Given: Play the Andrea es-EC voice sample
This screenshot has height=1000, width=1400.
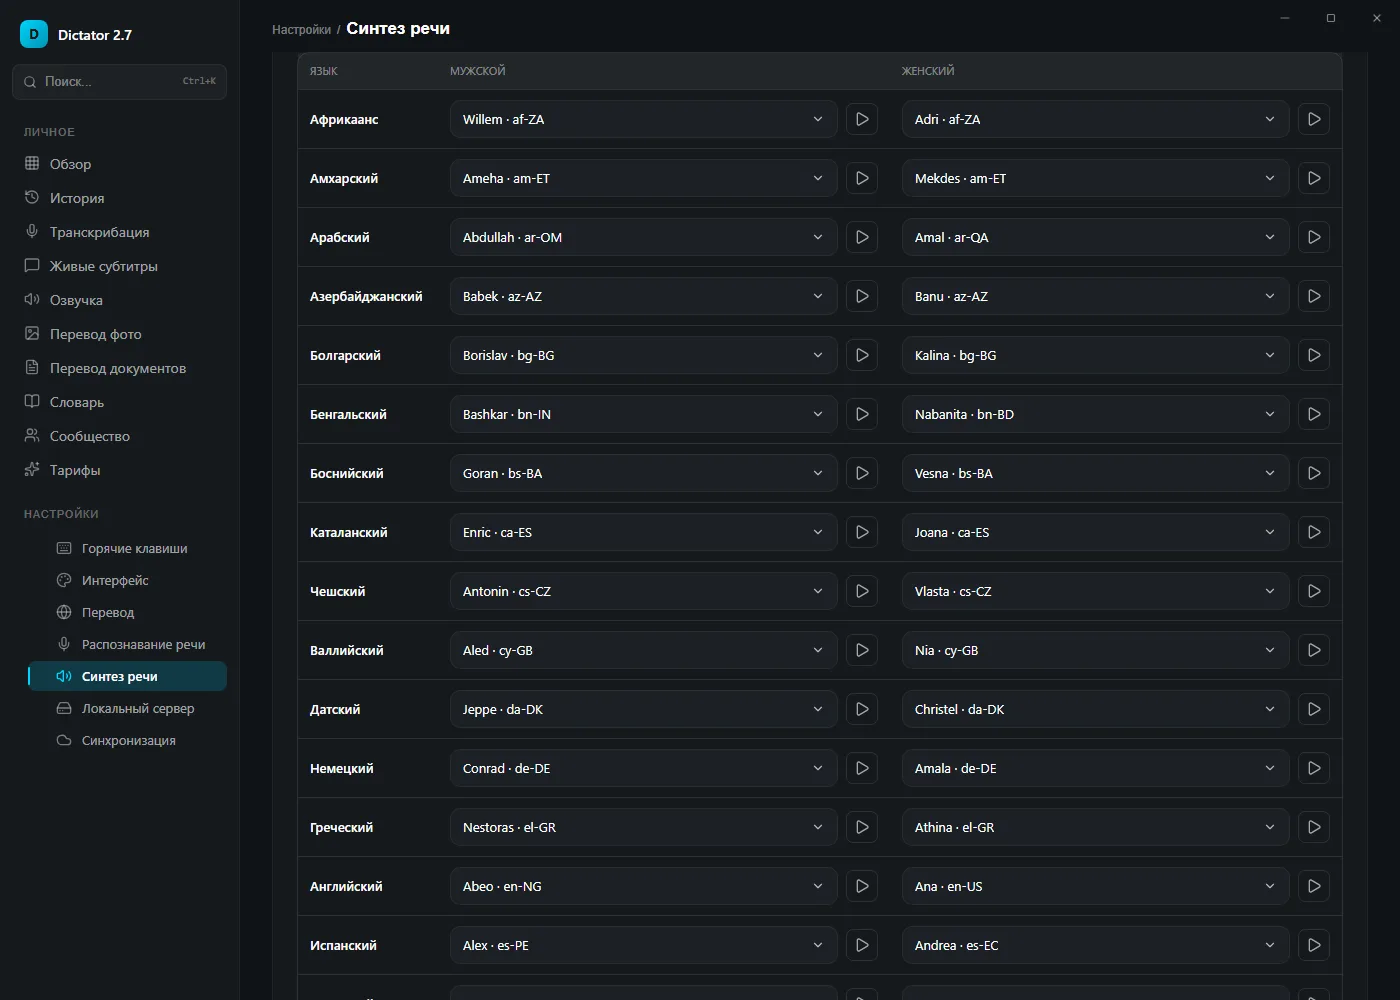Looking at the screenshot, I should [x=1314, y=945].
